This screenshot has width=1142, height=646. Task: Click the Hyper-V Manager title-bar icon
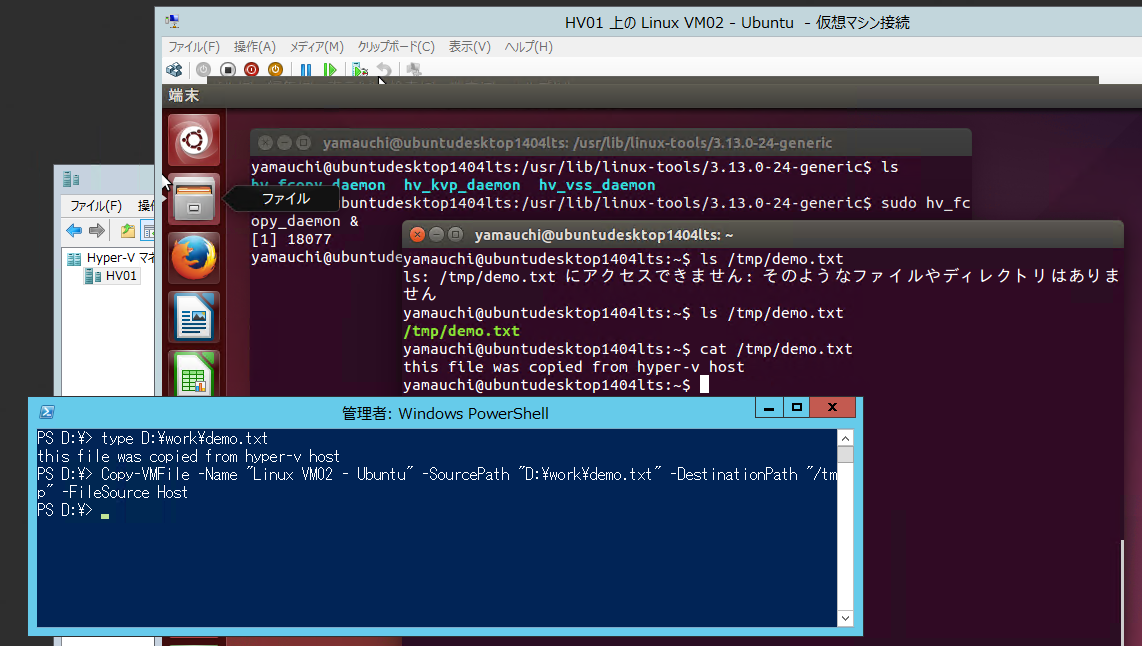coord(71,179)
